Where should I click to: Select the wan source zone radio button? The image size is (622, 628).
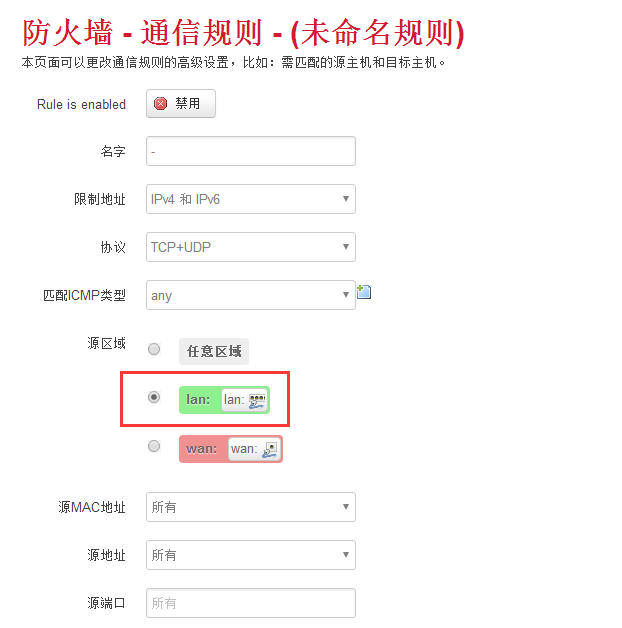click(154, 446)
